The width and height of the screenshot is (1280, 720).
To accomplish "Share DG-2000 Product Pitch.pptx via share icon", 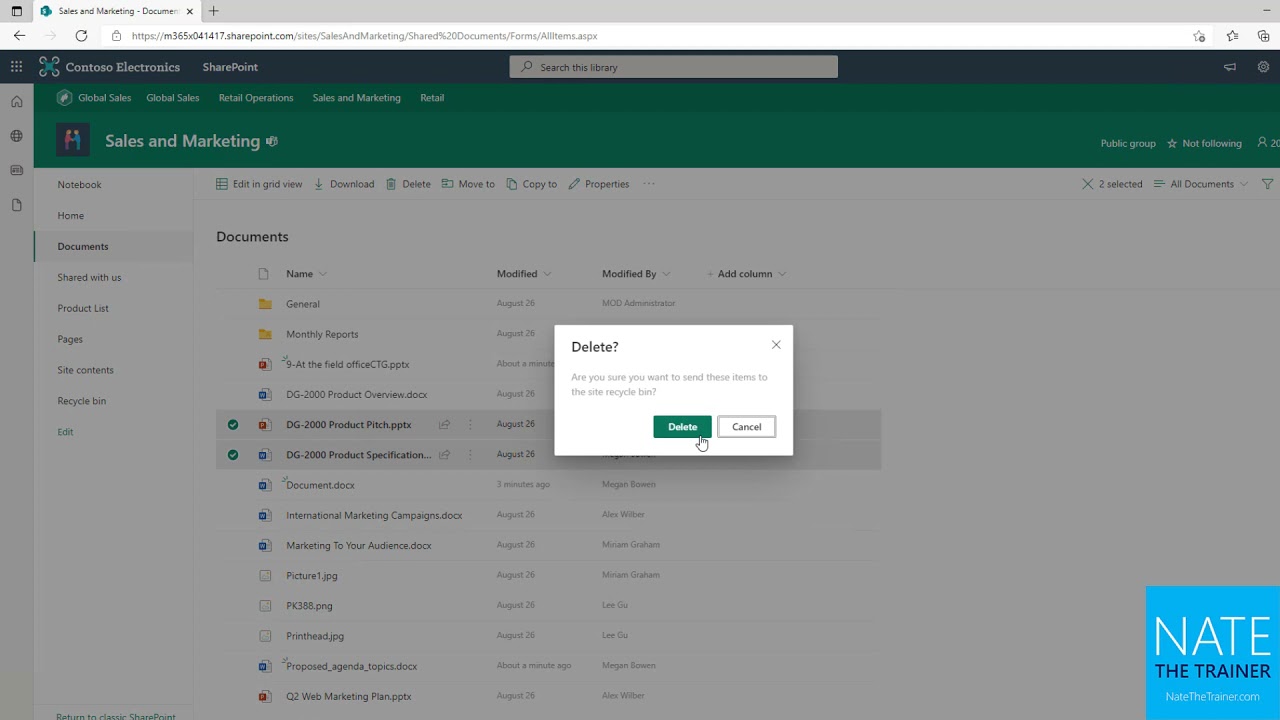I will [444, 425].
